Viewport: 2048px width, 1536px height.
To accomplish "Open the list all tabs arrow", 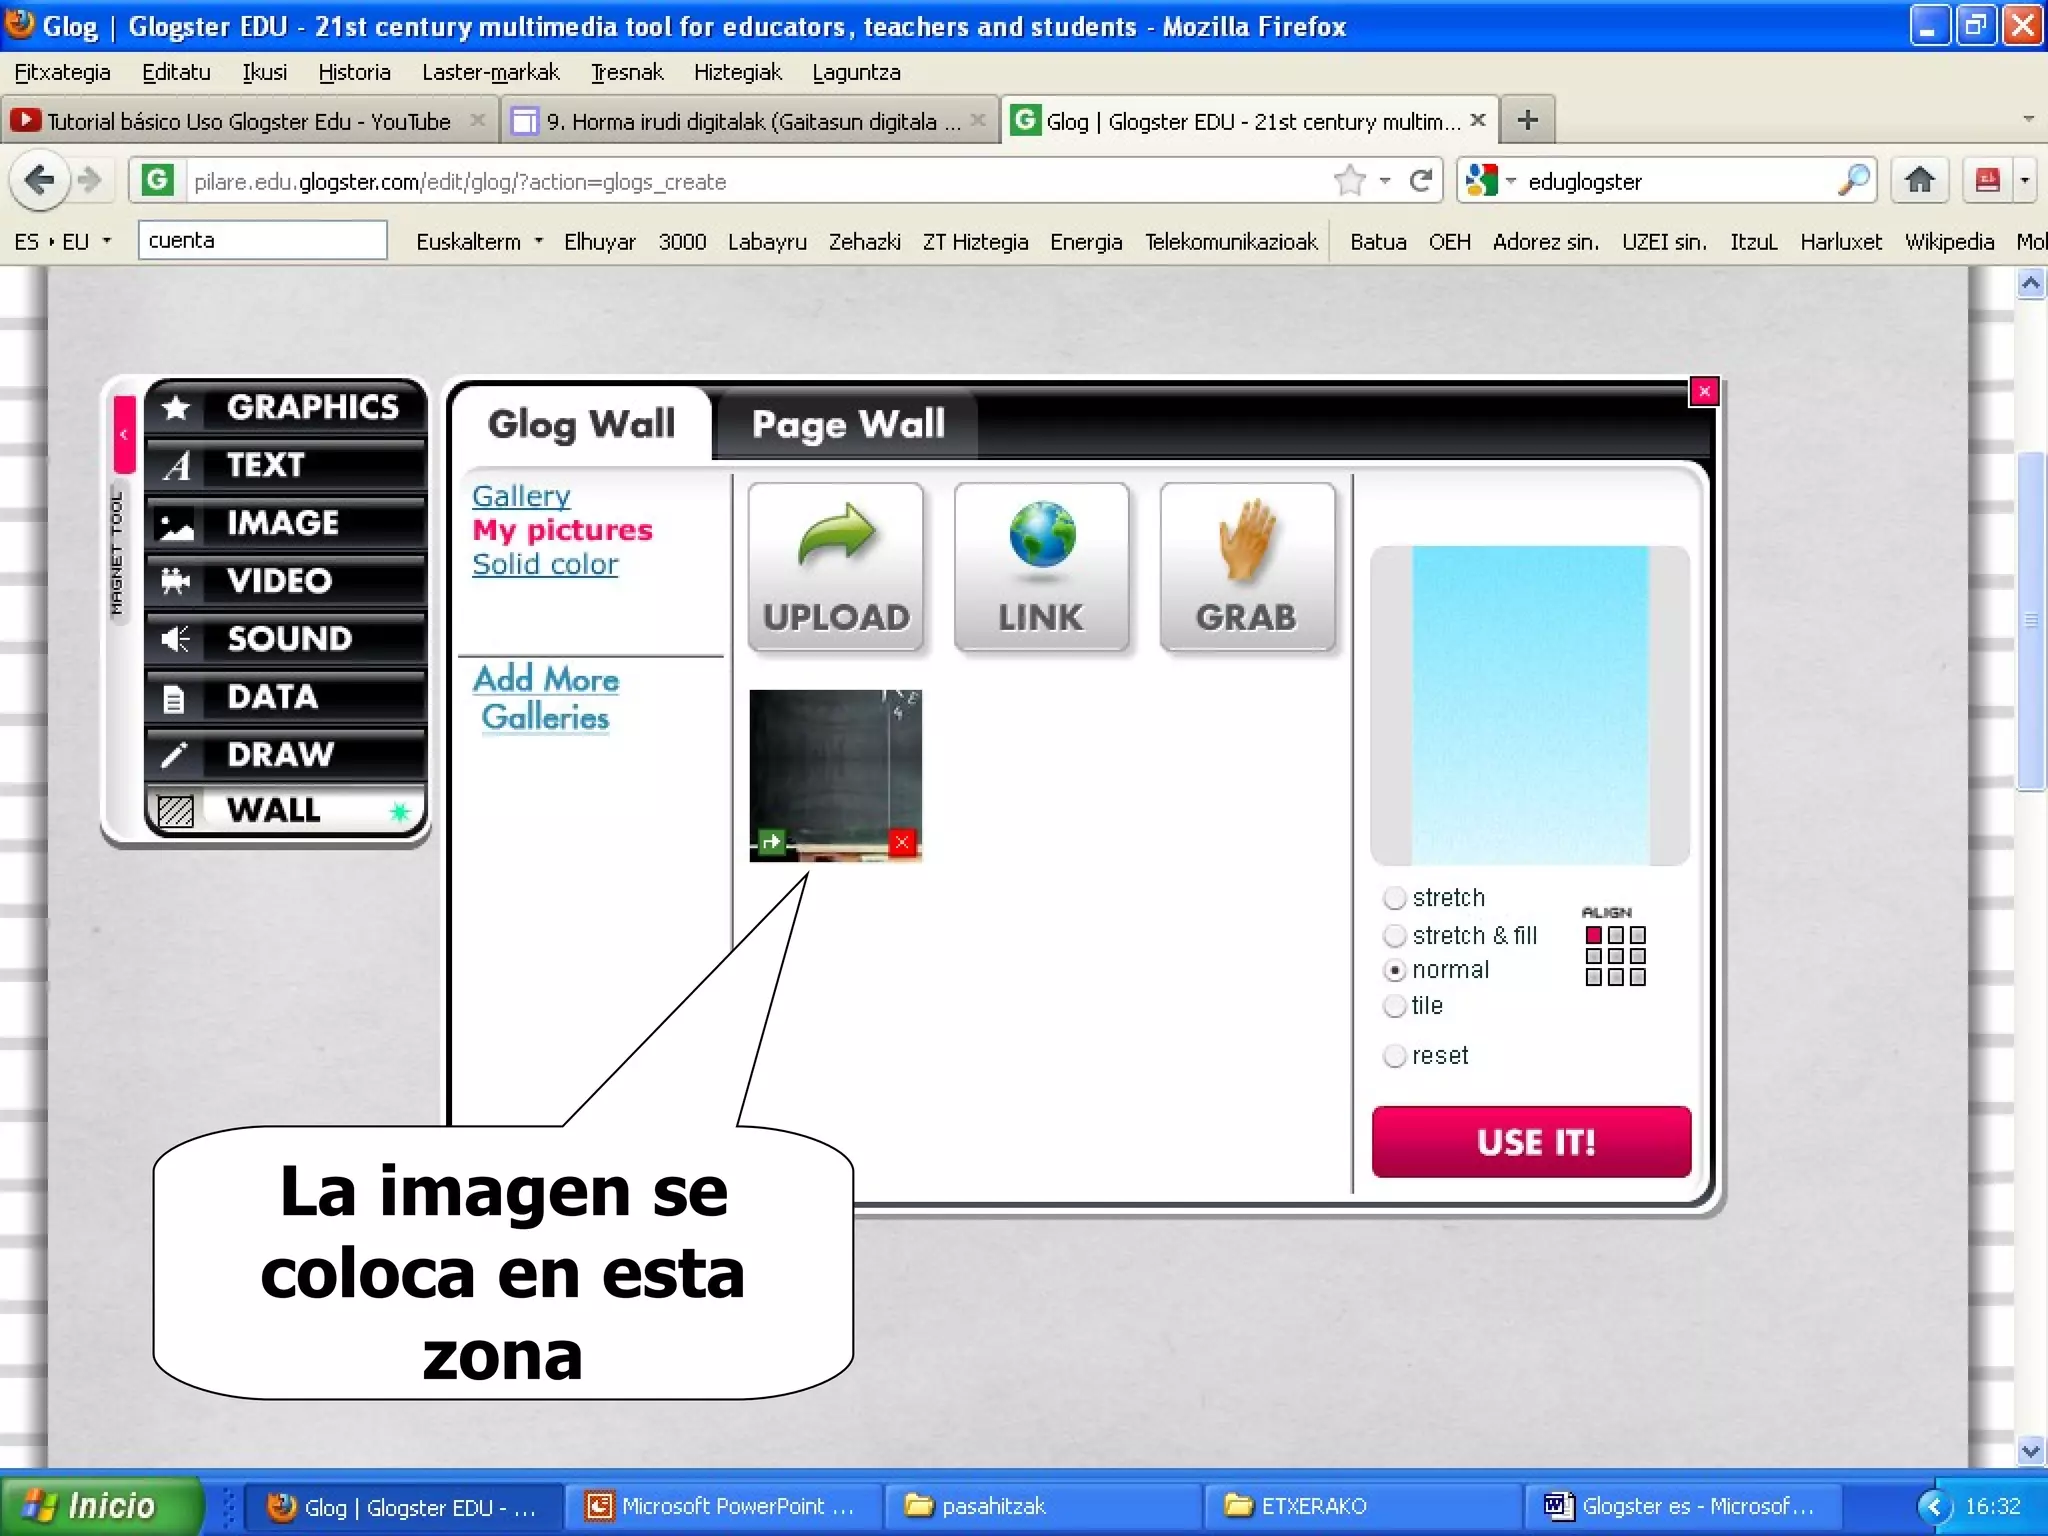I will [x=2028, y=119].
